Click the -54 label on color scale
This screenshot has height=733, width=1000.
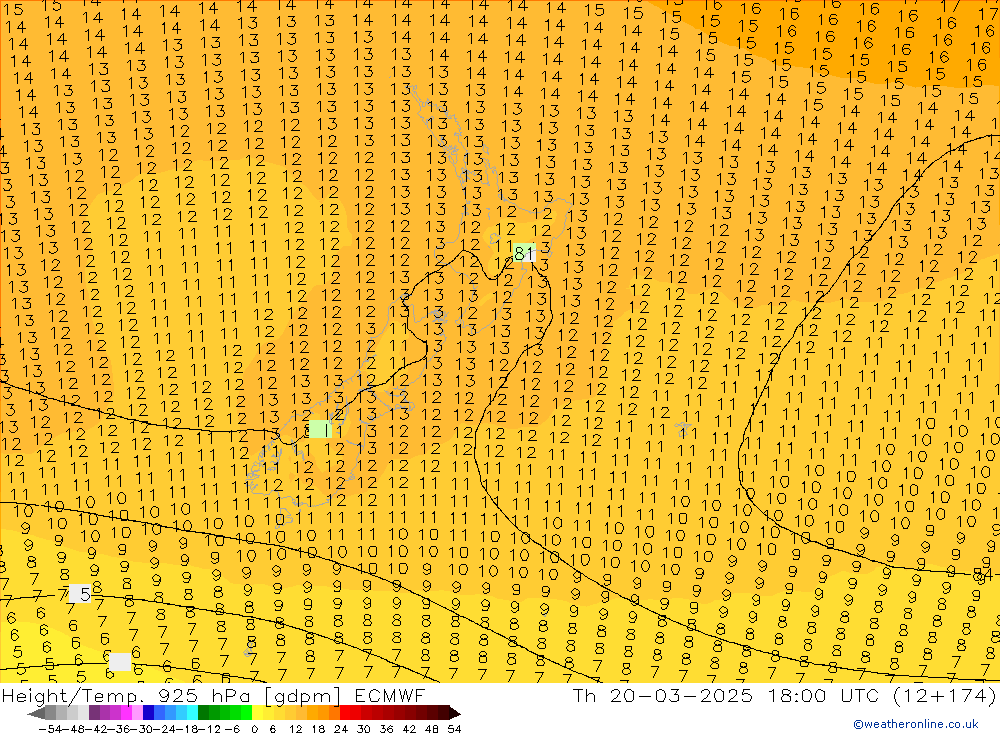tap(51, 729)
